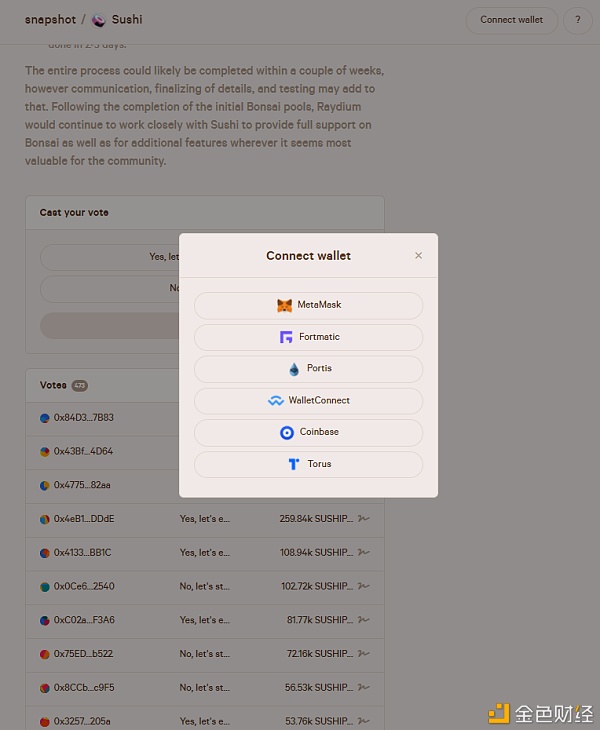Click the greyed-out Vote submit button
Image resolution: width=600 pixels, height=730 pixels.
click(x=110, y=325)
